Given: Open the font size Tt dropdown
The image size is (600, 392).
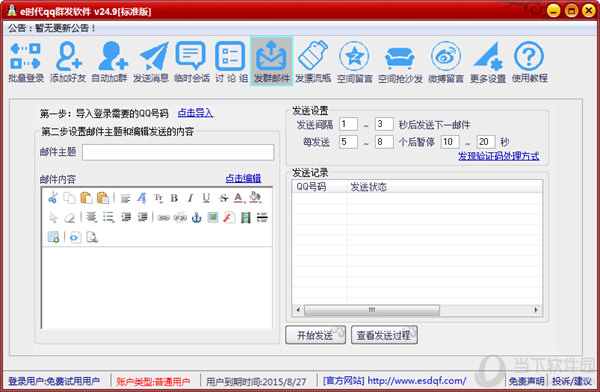Looking at the screenshot, I should click(x=158, y=198).
